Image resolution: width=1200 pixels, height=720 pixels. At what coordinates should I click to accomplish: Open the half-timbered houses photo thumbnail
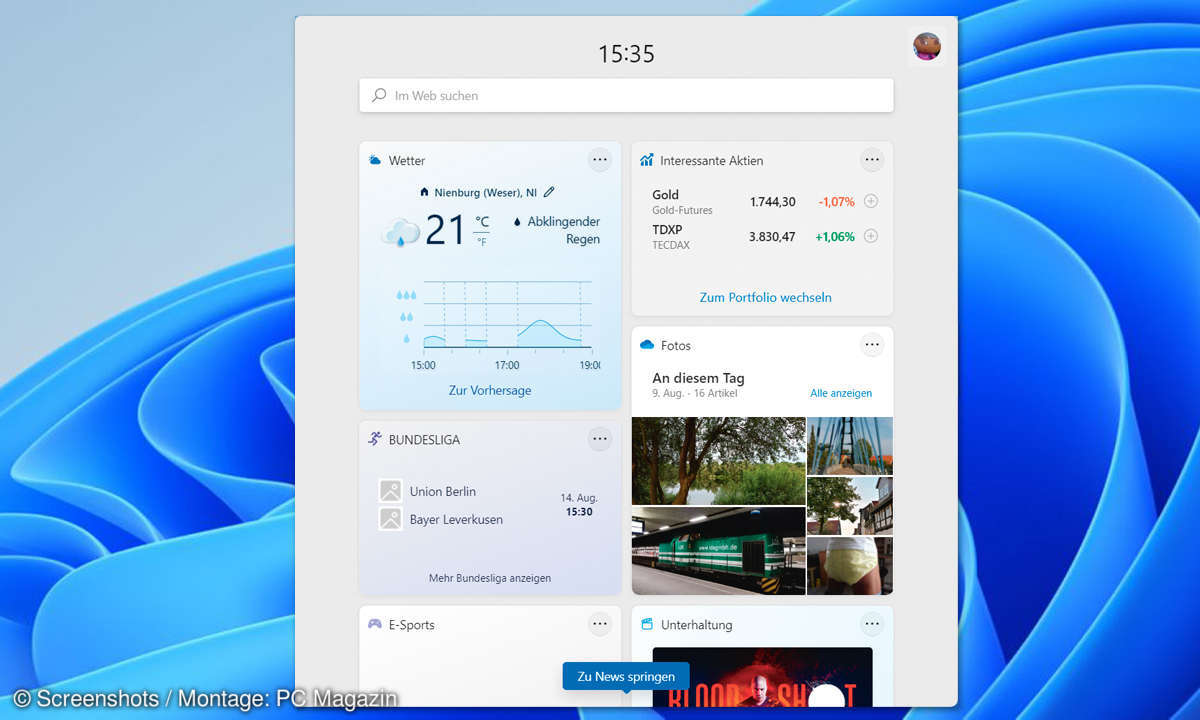pos(850,506)
